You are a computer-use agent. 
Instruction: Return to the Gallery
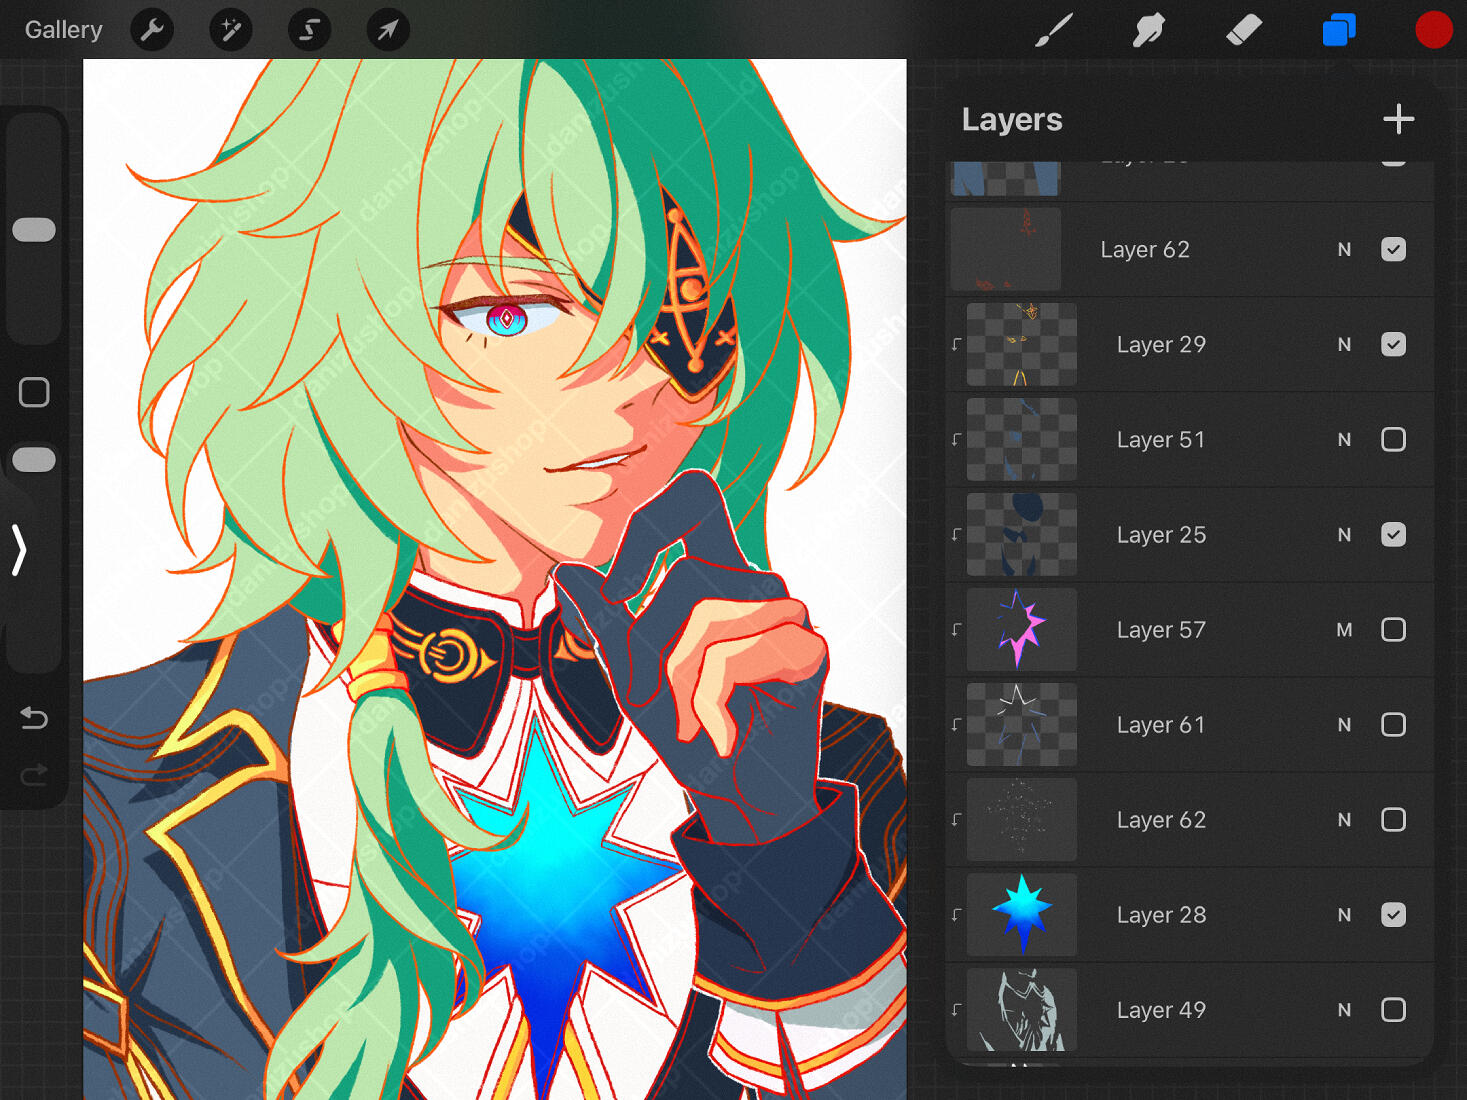[63, 30]
